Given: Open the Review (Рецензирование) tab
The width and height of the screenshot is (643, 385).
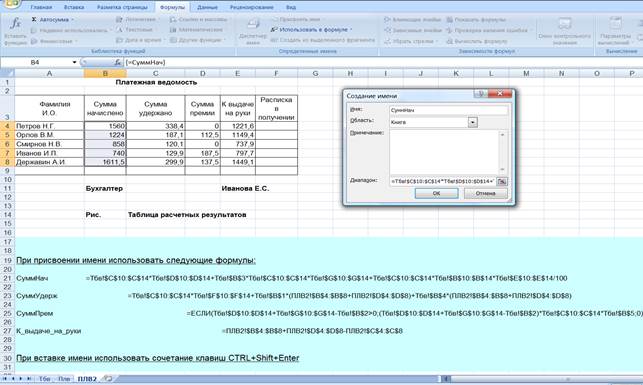Looking at the screenshot, I should point(252,7).
